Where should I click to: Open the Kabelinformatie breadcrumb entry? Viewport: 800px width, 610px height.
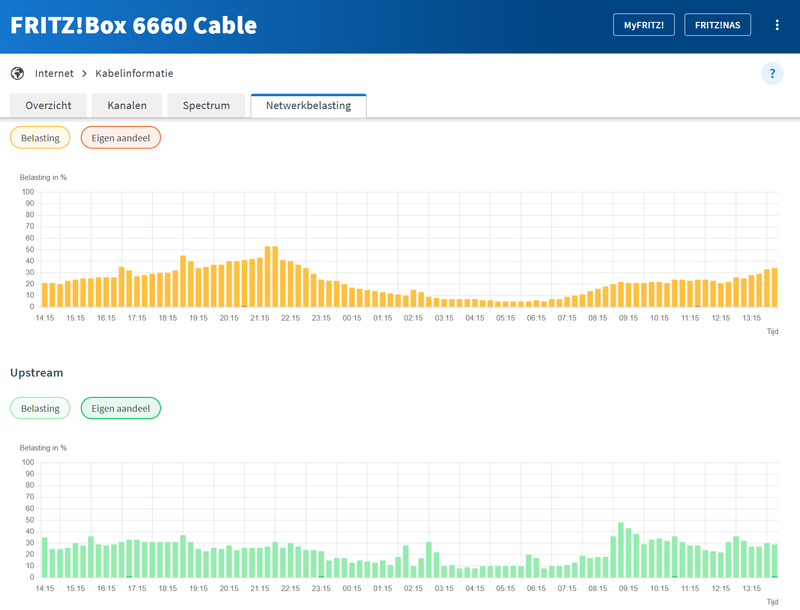tap(133, 73)
